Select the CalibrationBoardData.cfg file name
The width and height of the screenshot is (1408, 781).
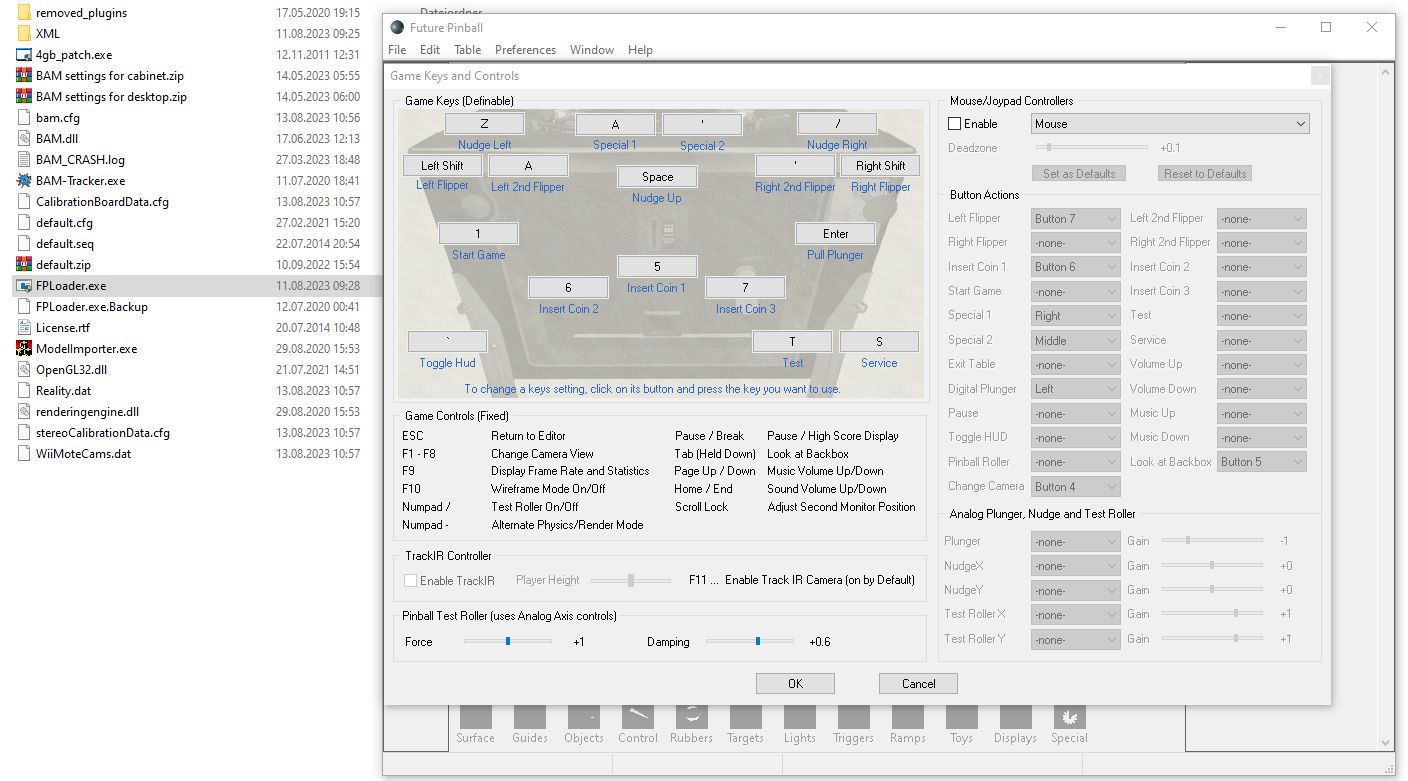(102, 202)
